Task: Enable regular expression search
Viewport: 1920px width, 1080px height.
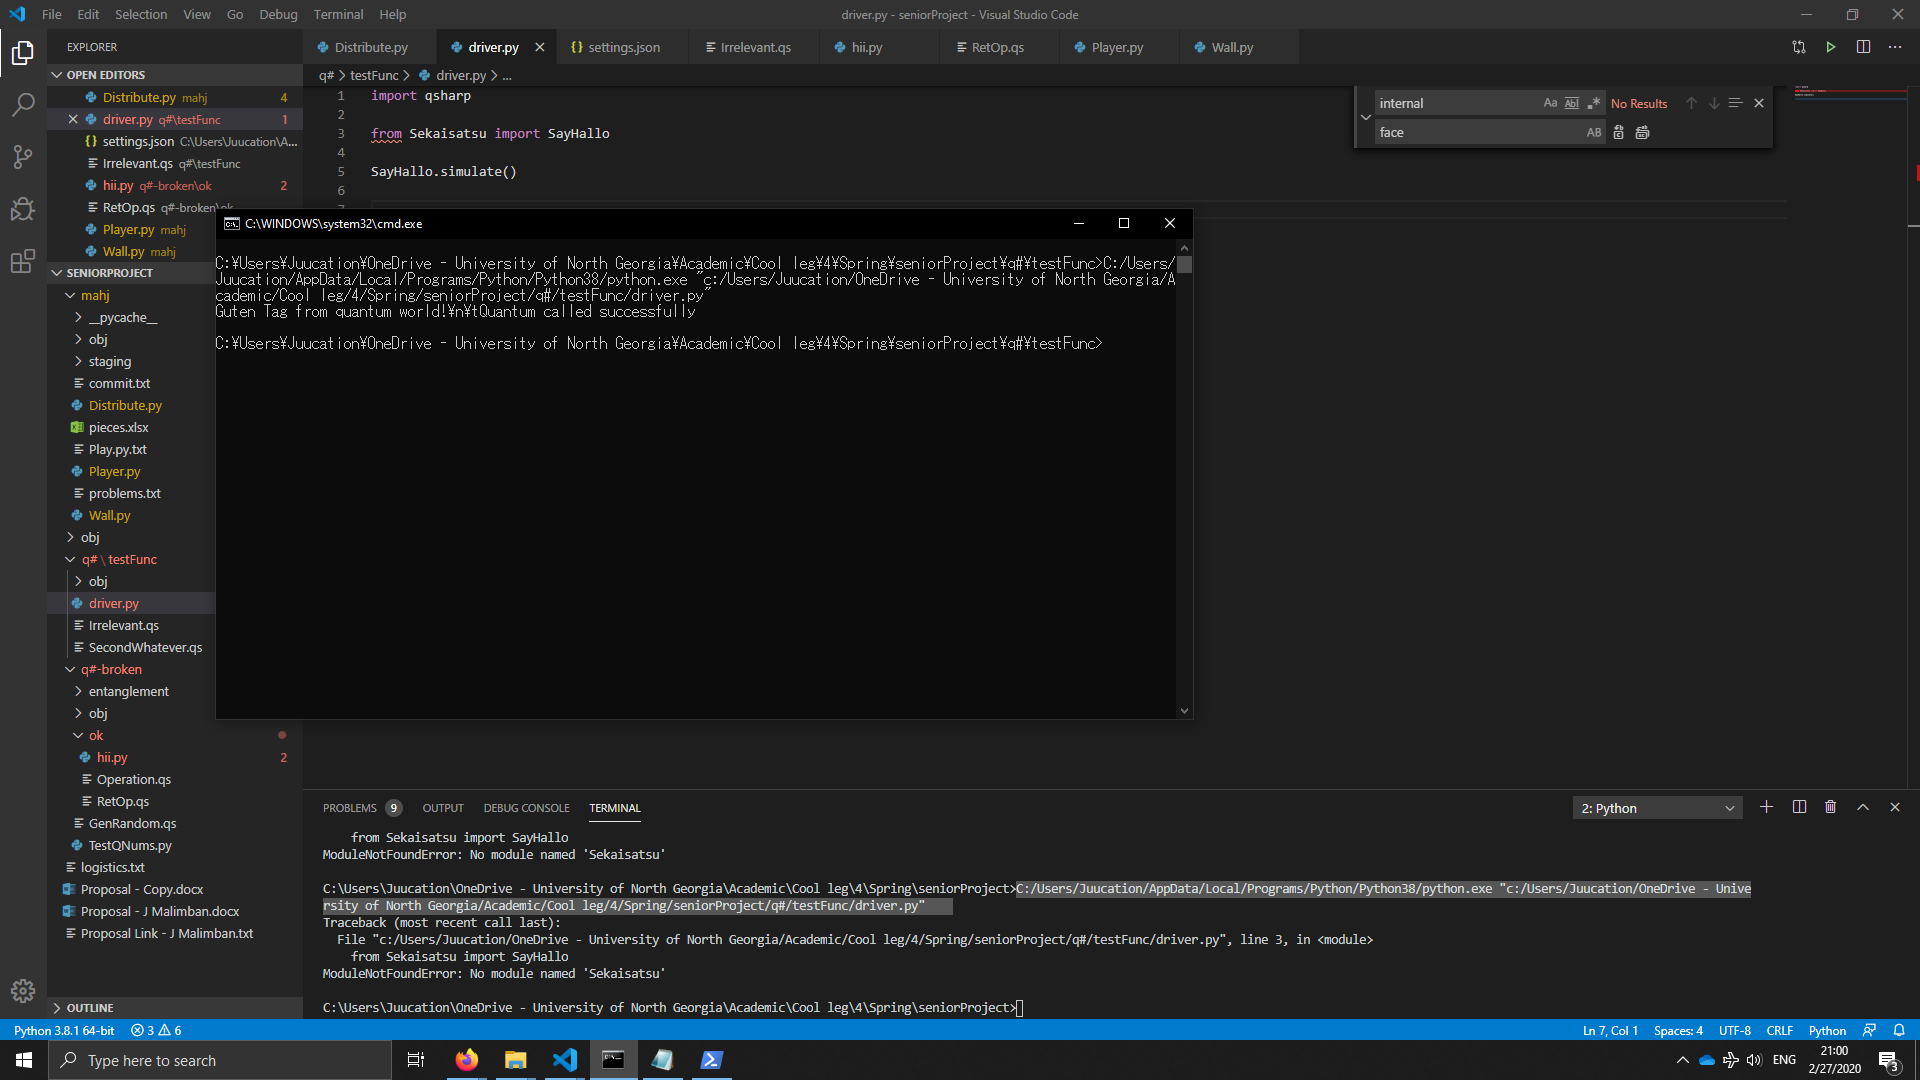Action: 1594,103
